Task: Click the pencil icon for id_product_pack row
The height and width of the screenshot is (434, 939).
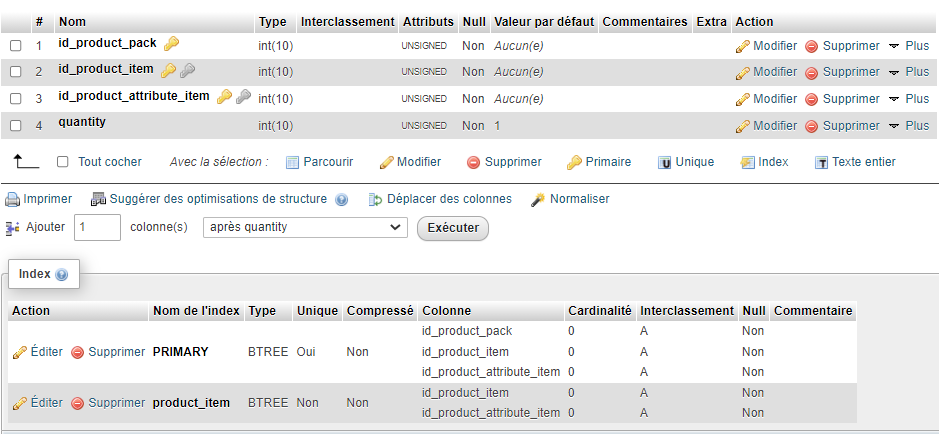Action: click(x=742, y=46)
